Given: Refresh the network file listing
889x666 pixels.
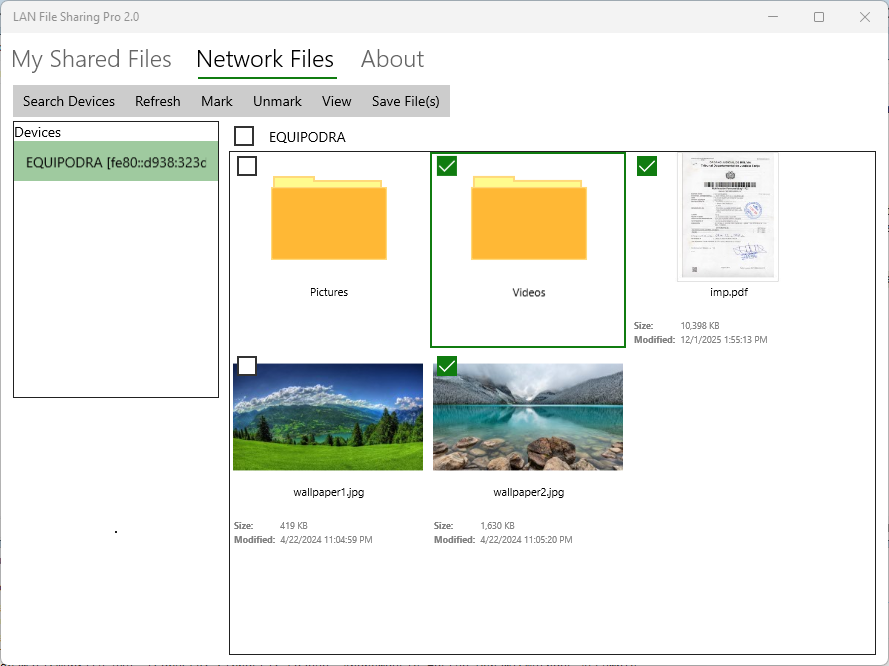Looking at the screenshot, I should tap(157, 101).
